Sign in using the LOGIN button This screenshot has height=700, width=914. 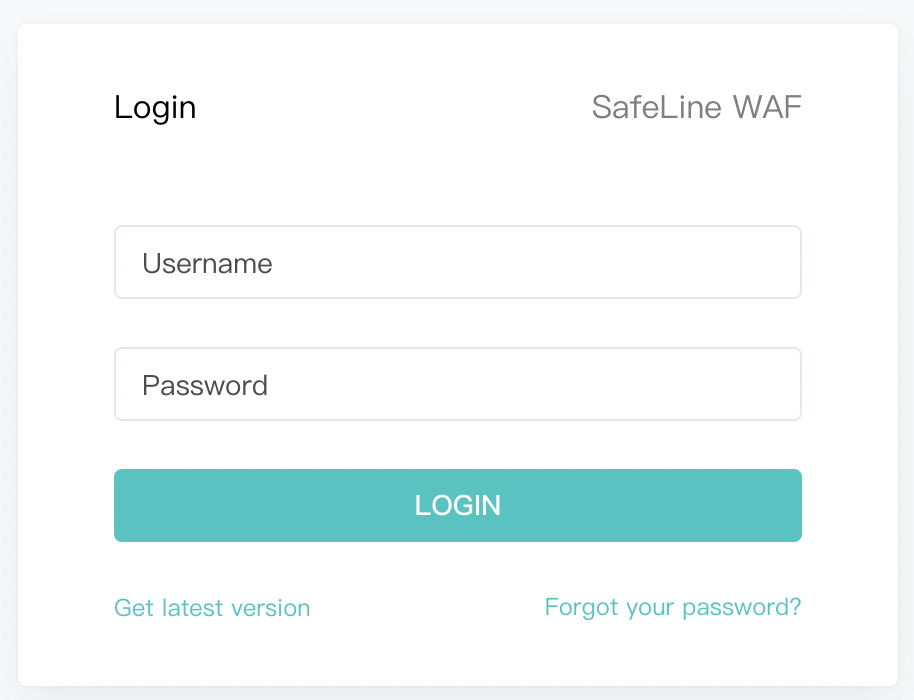(x=457, y=505)
